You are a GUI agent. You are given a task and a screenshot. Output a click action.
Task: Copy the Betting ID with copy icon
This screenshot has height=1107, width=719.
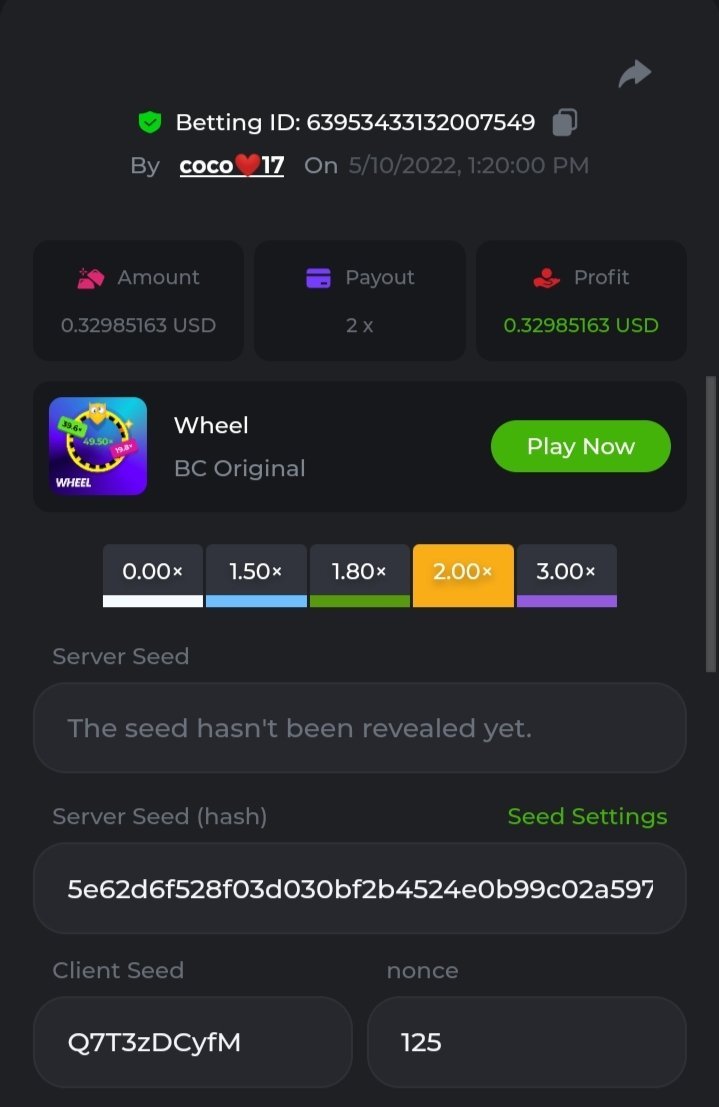pyautogui.click(x=564, y=123)
